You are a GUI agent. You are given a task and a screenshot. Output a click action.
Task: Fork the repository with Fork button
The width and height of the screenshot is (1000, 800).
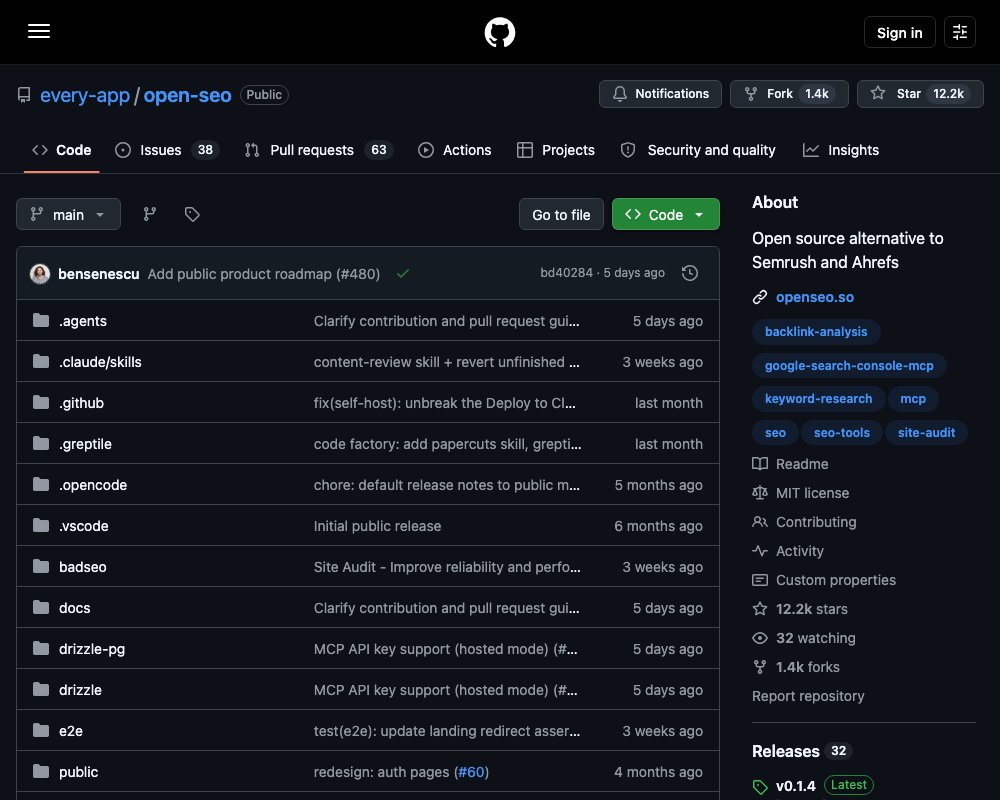tap(789, 94)
